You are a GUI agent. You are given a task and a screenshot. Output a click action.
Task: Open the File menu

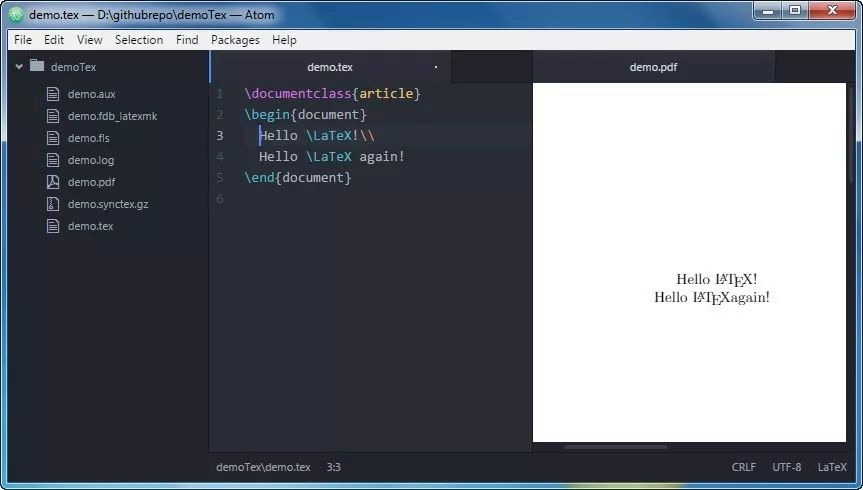pos(23,40)
